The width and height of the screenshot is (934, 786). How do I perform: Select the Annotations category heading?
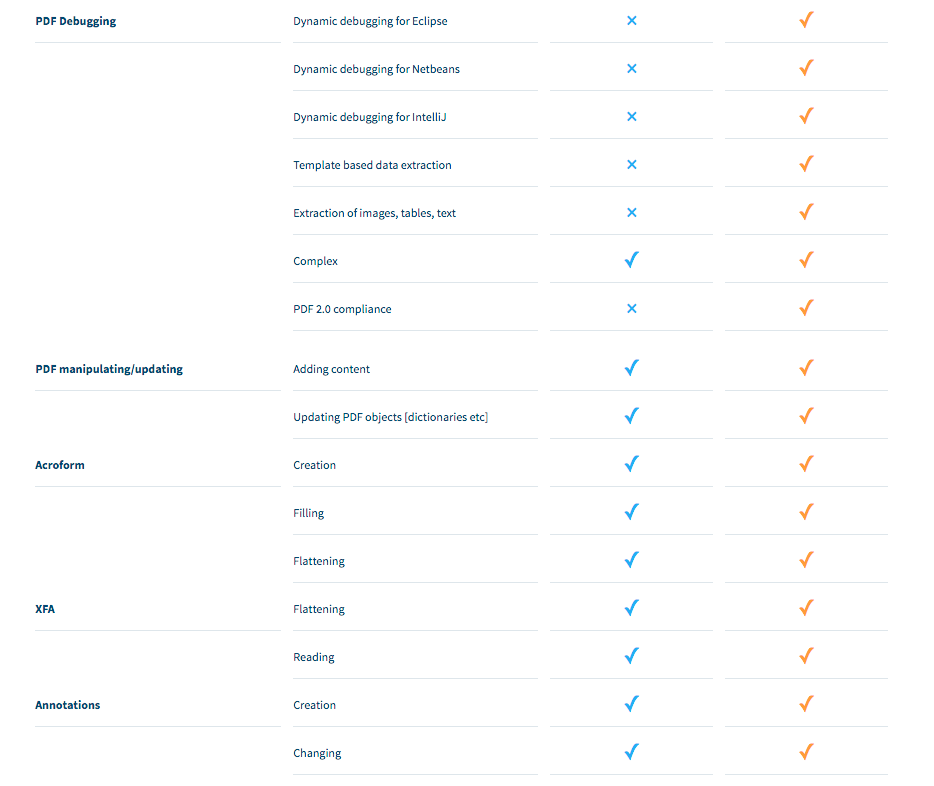coord(67,705)
